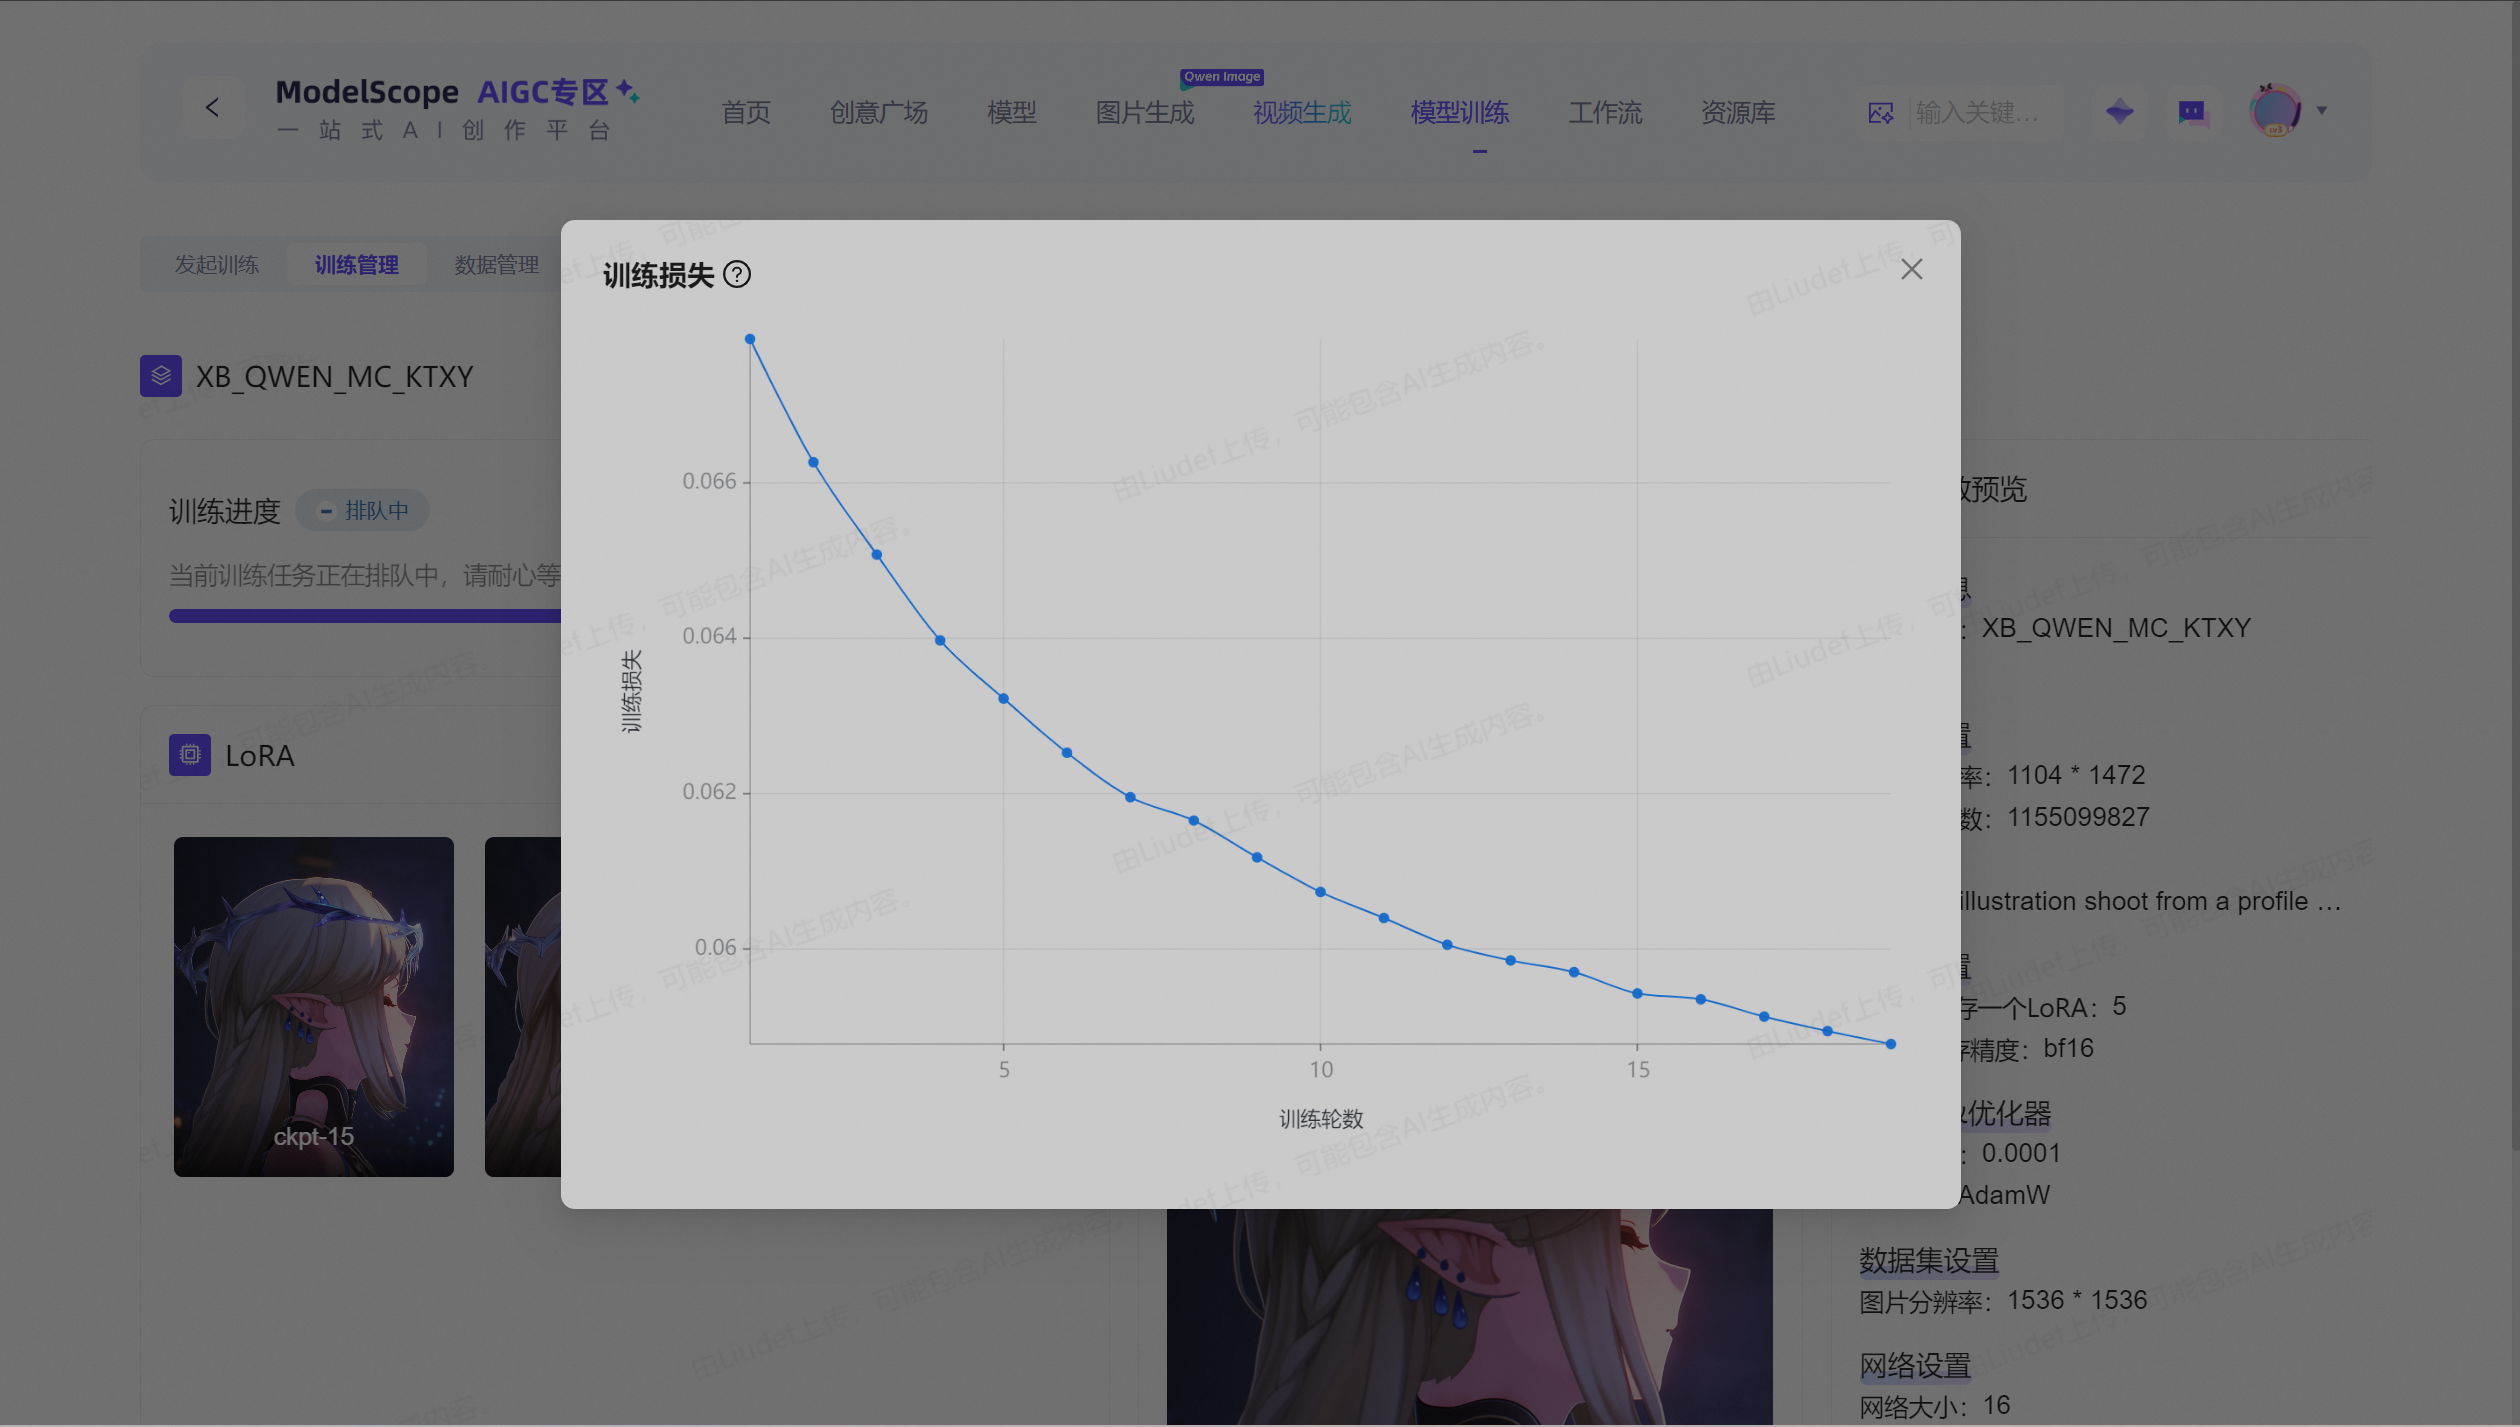Expand the dropdown arrow beside user avatar
Image resolution: width=2520 pixels, height=1427 pixels.
2322,111
